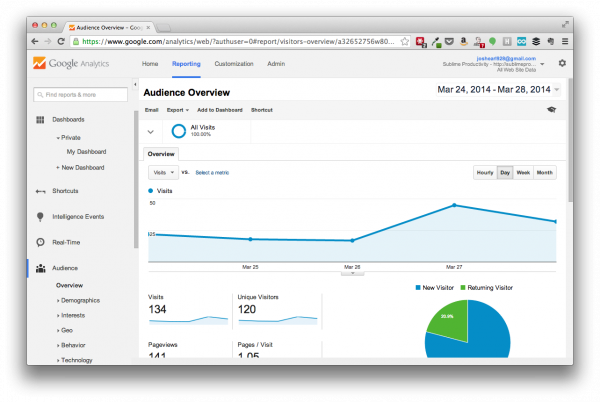The image size is (600, 402).
Task: Expand the Demographics submenu
Action: point(78,301)
